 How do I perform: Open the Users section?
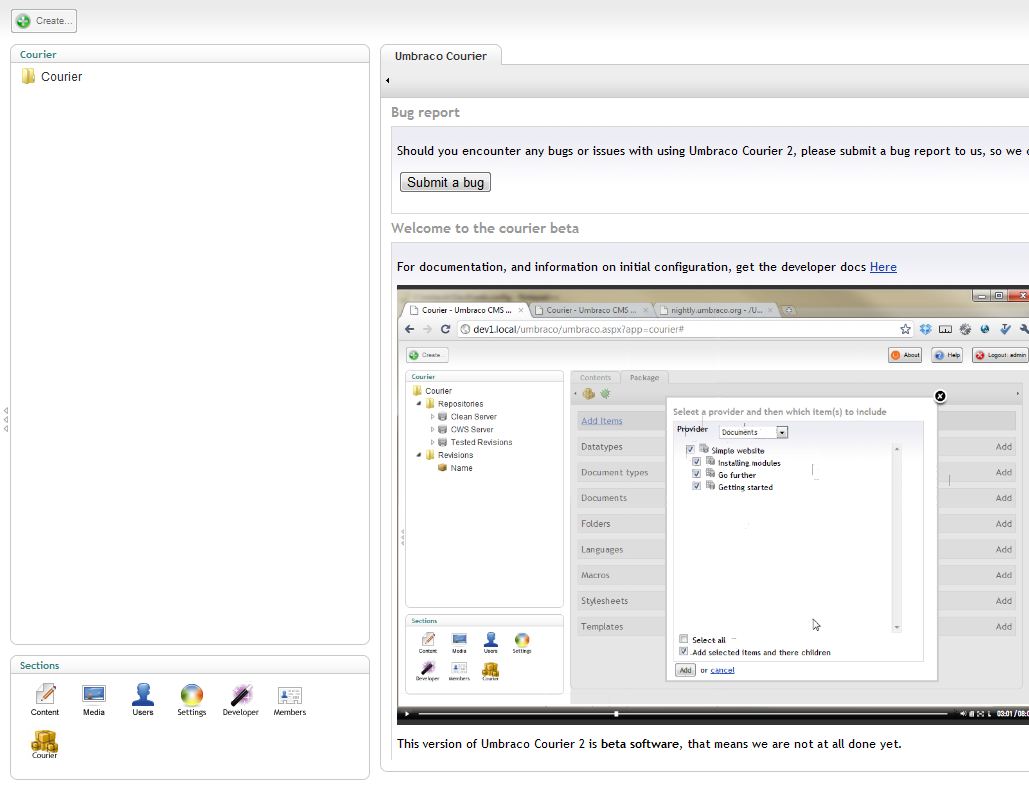[142, 700]
